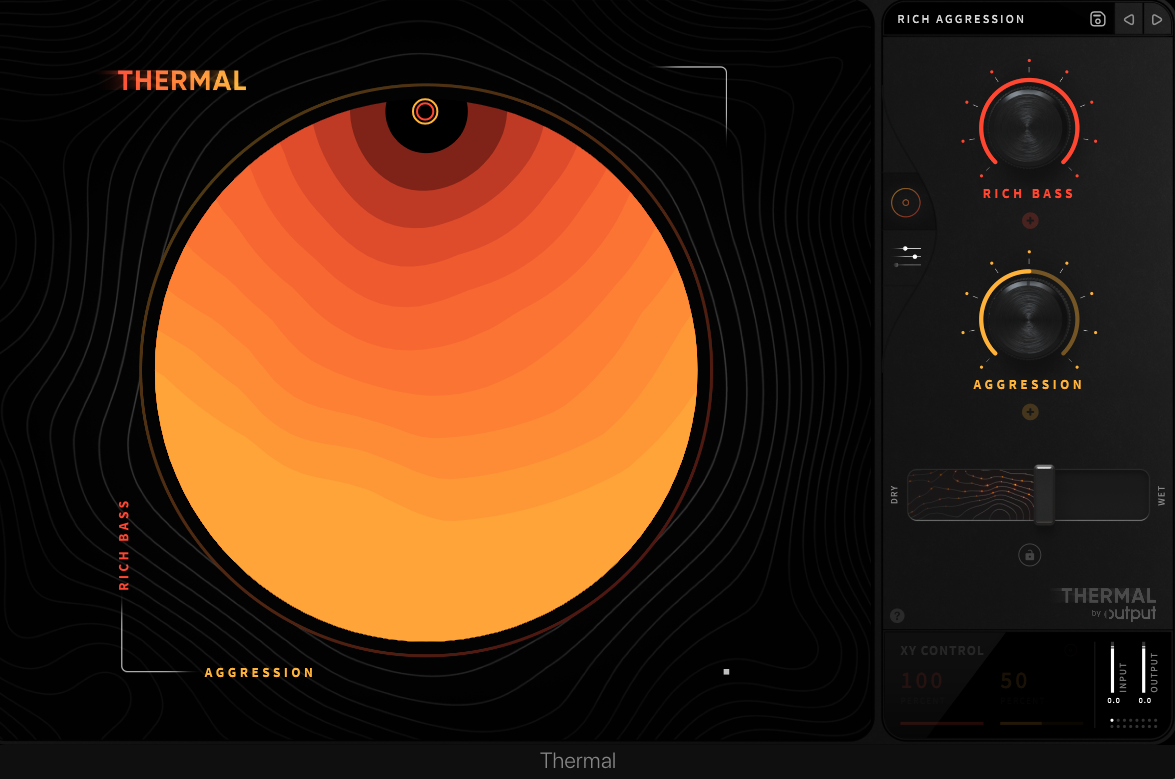1175x779 pixels.
Task: Click the XY Control 100 percent value
Action: (x=922, y=681)
